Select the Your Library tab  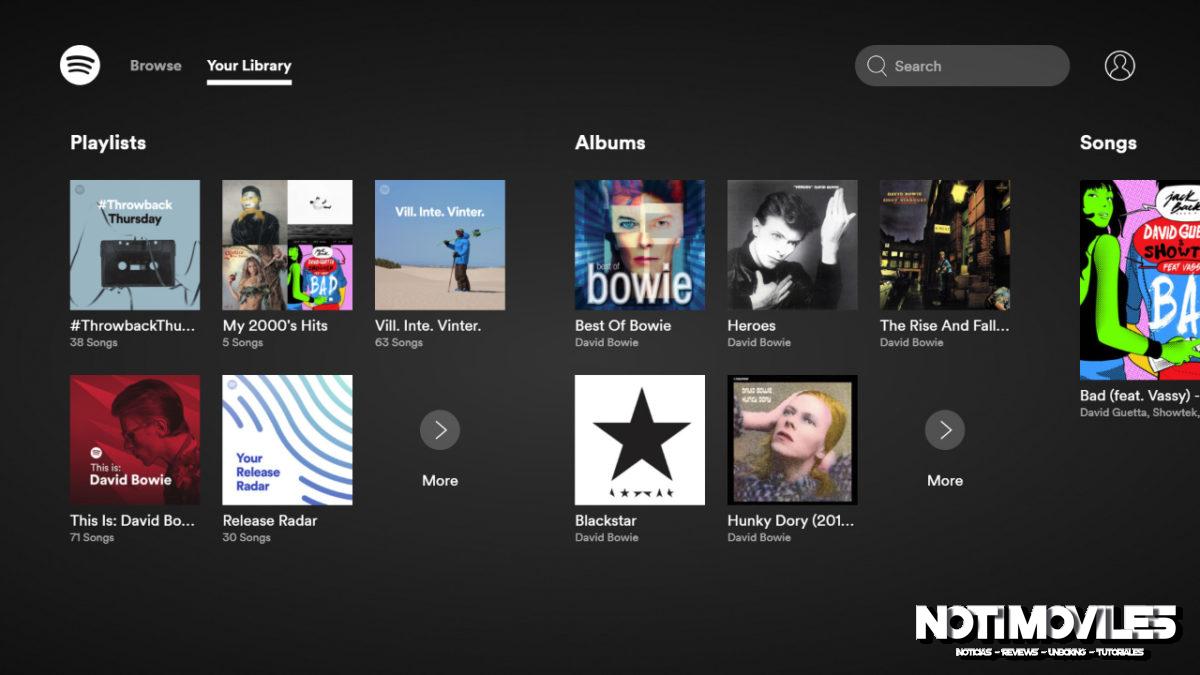pyautogui.click(x=248, y=65)
